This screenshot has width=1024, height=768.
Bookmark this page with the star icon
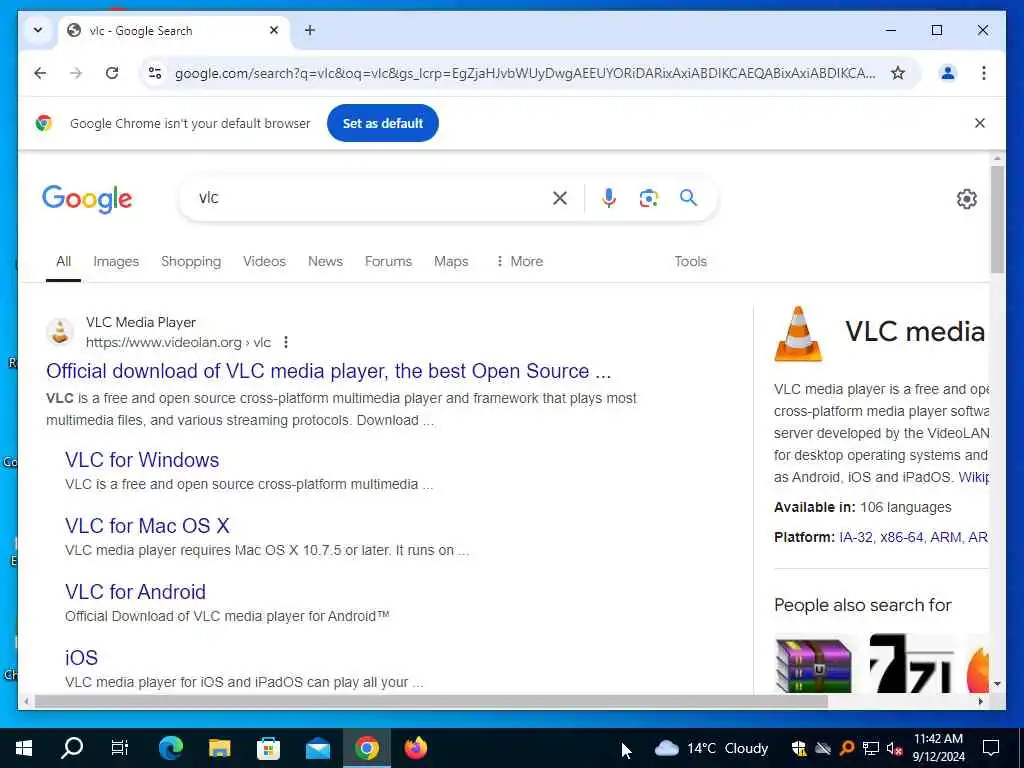coord(898,73)
